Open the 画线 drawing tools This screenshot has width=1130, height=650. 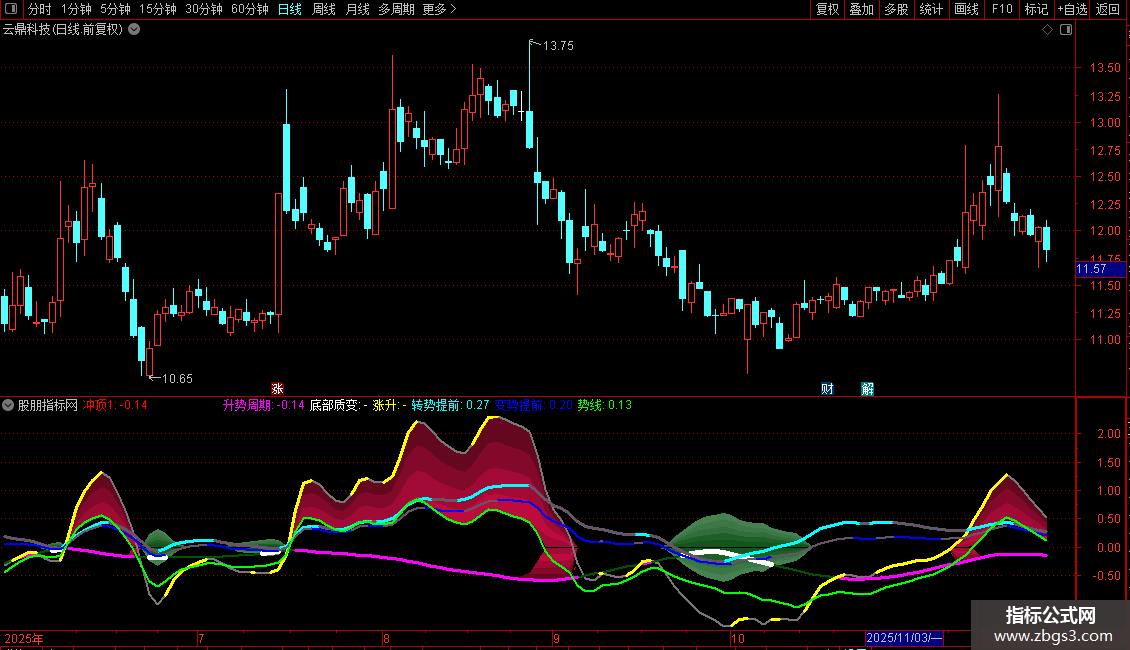(966, 10)
